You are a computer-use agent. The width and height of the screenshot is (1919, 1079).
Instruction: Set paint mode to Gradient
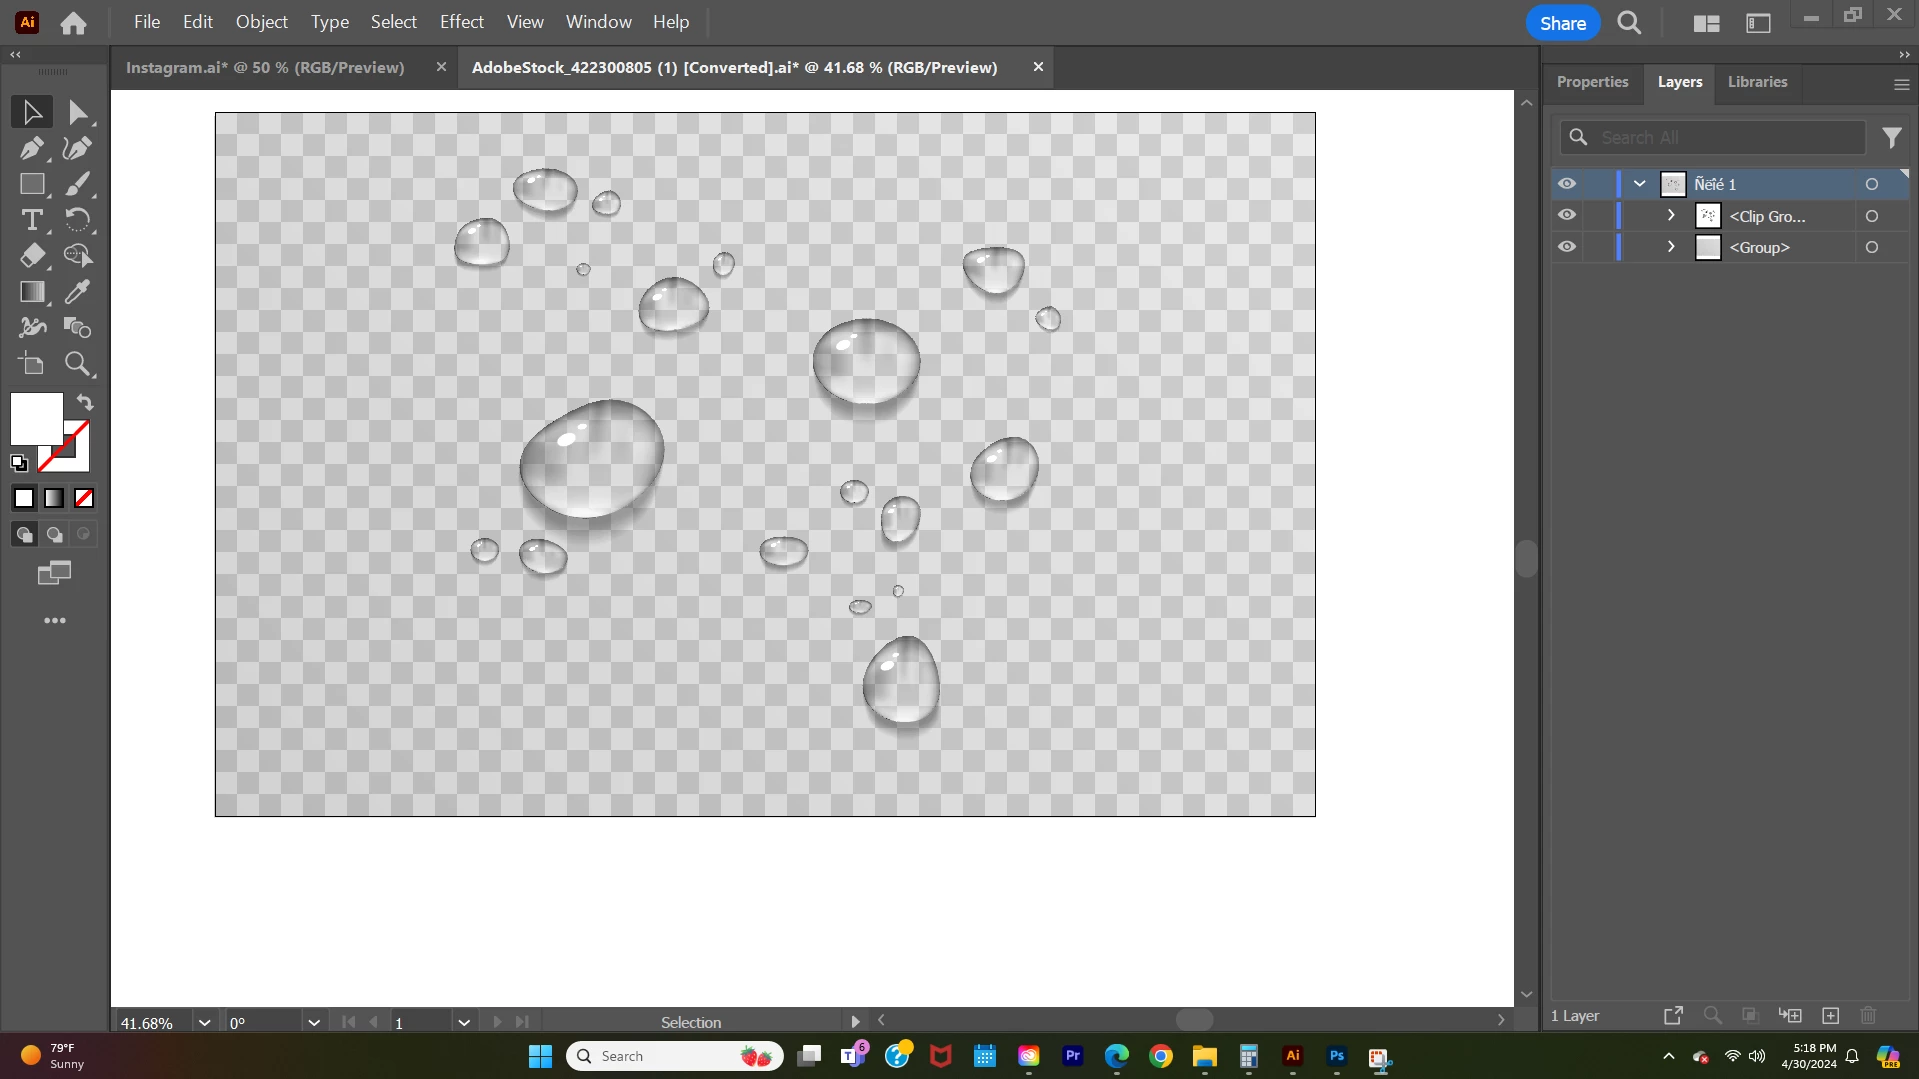pyautogui.click(x=54, y=498)
